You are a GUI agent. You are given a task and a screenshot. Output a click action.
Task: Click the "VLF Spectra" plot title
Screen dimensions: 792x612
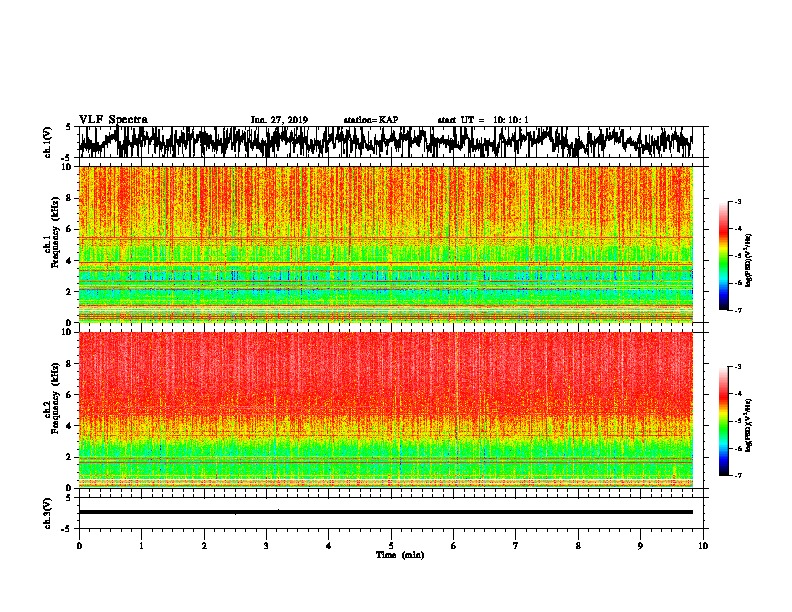tap(113, 120)
